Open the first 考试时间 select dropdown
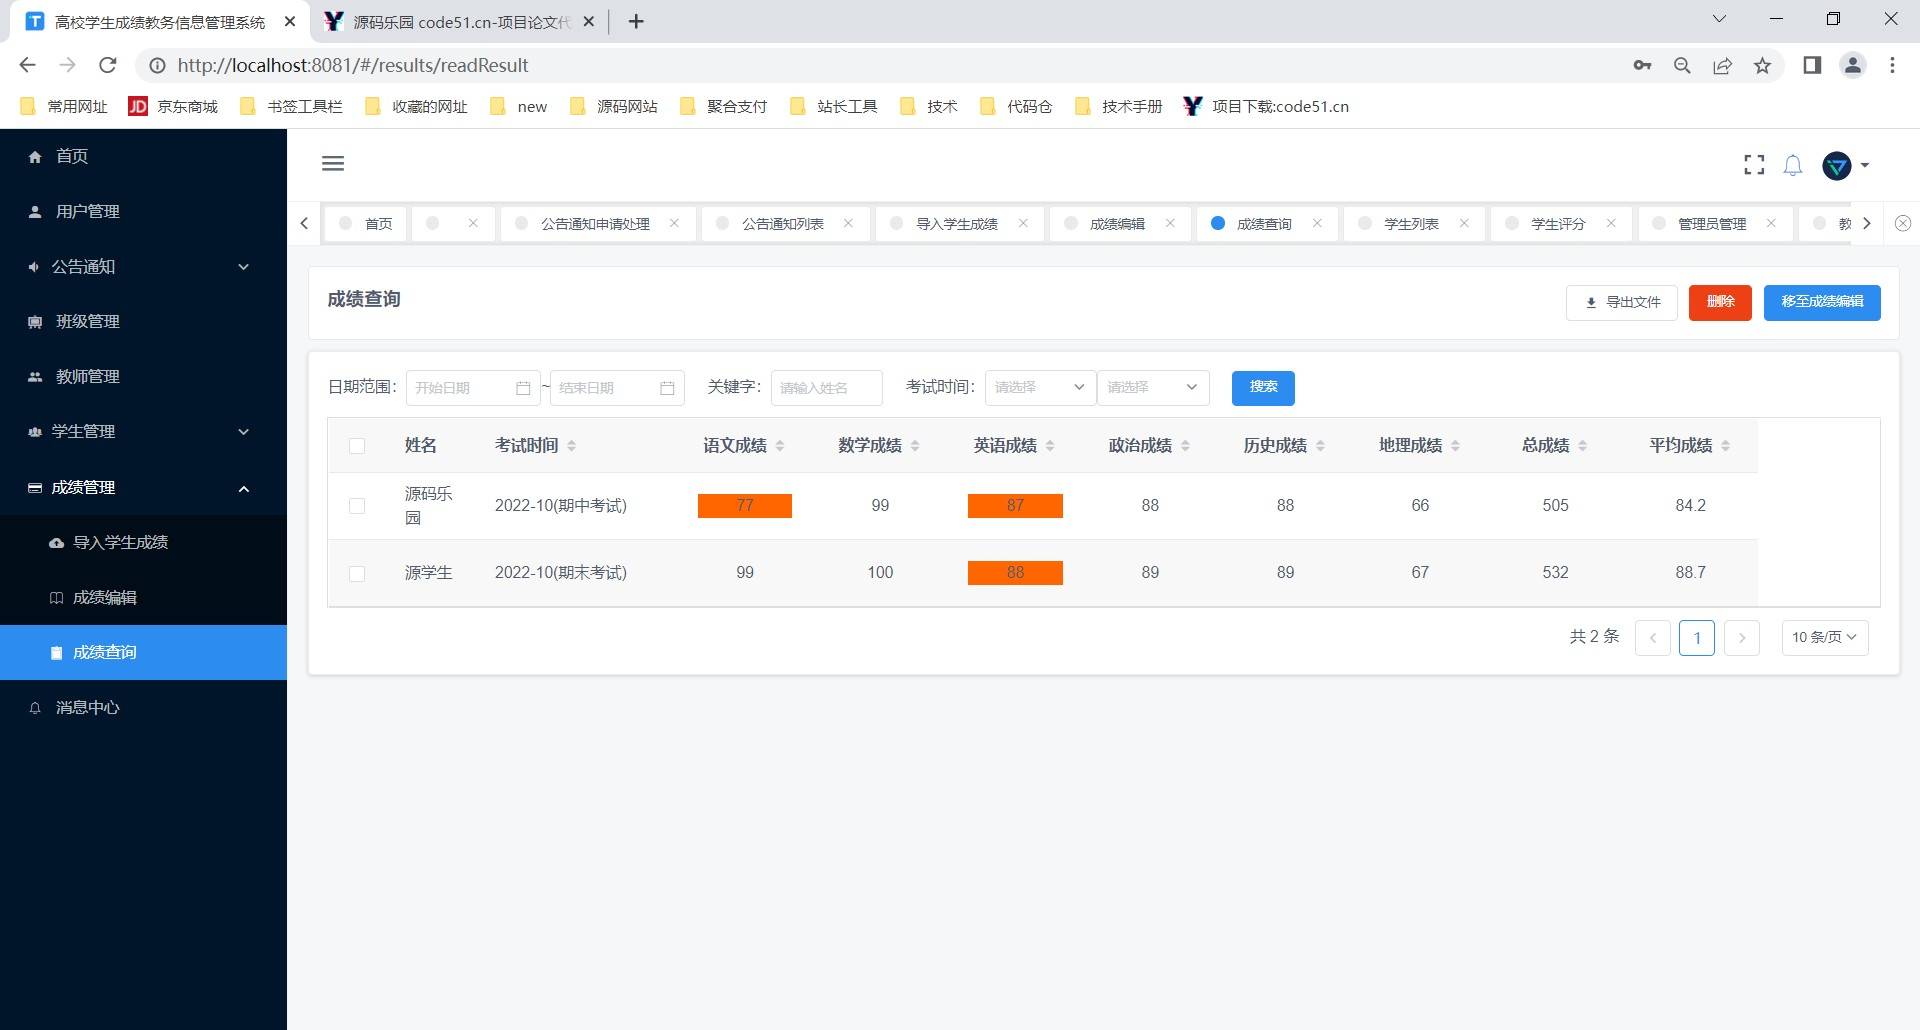1920x1030 pixels. (1040, 388)
